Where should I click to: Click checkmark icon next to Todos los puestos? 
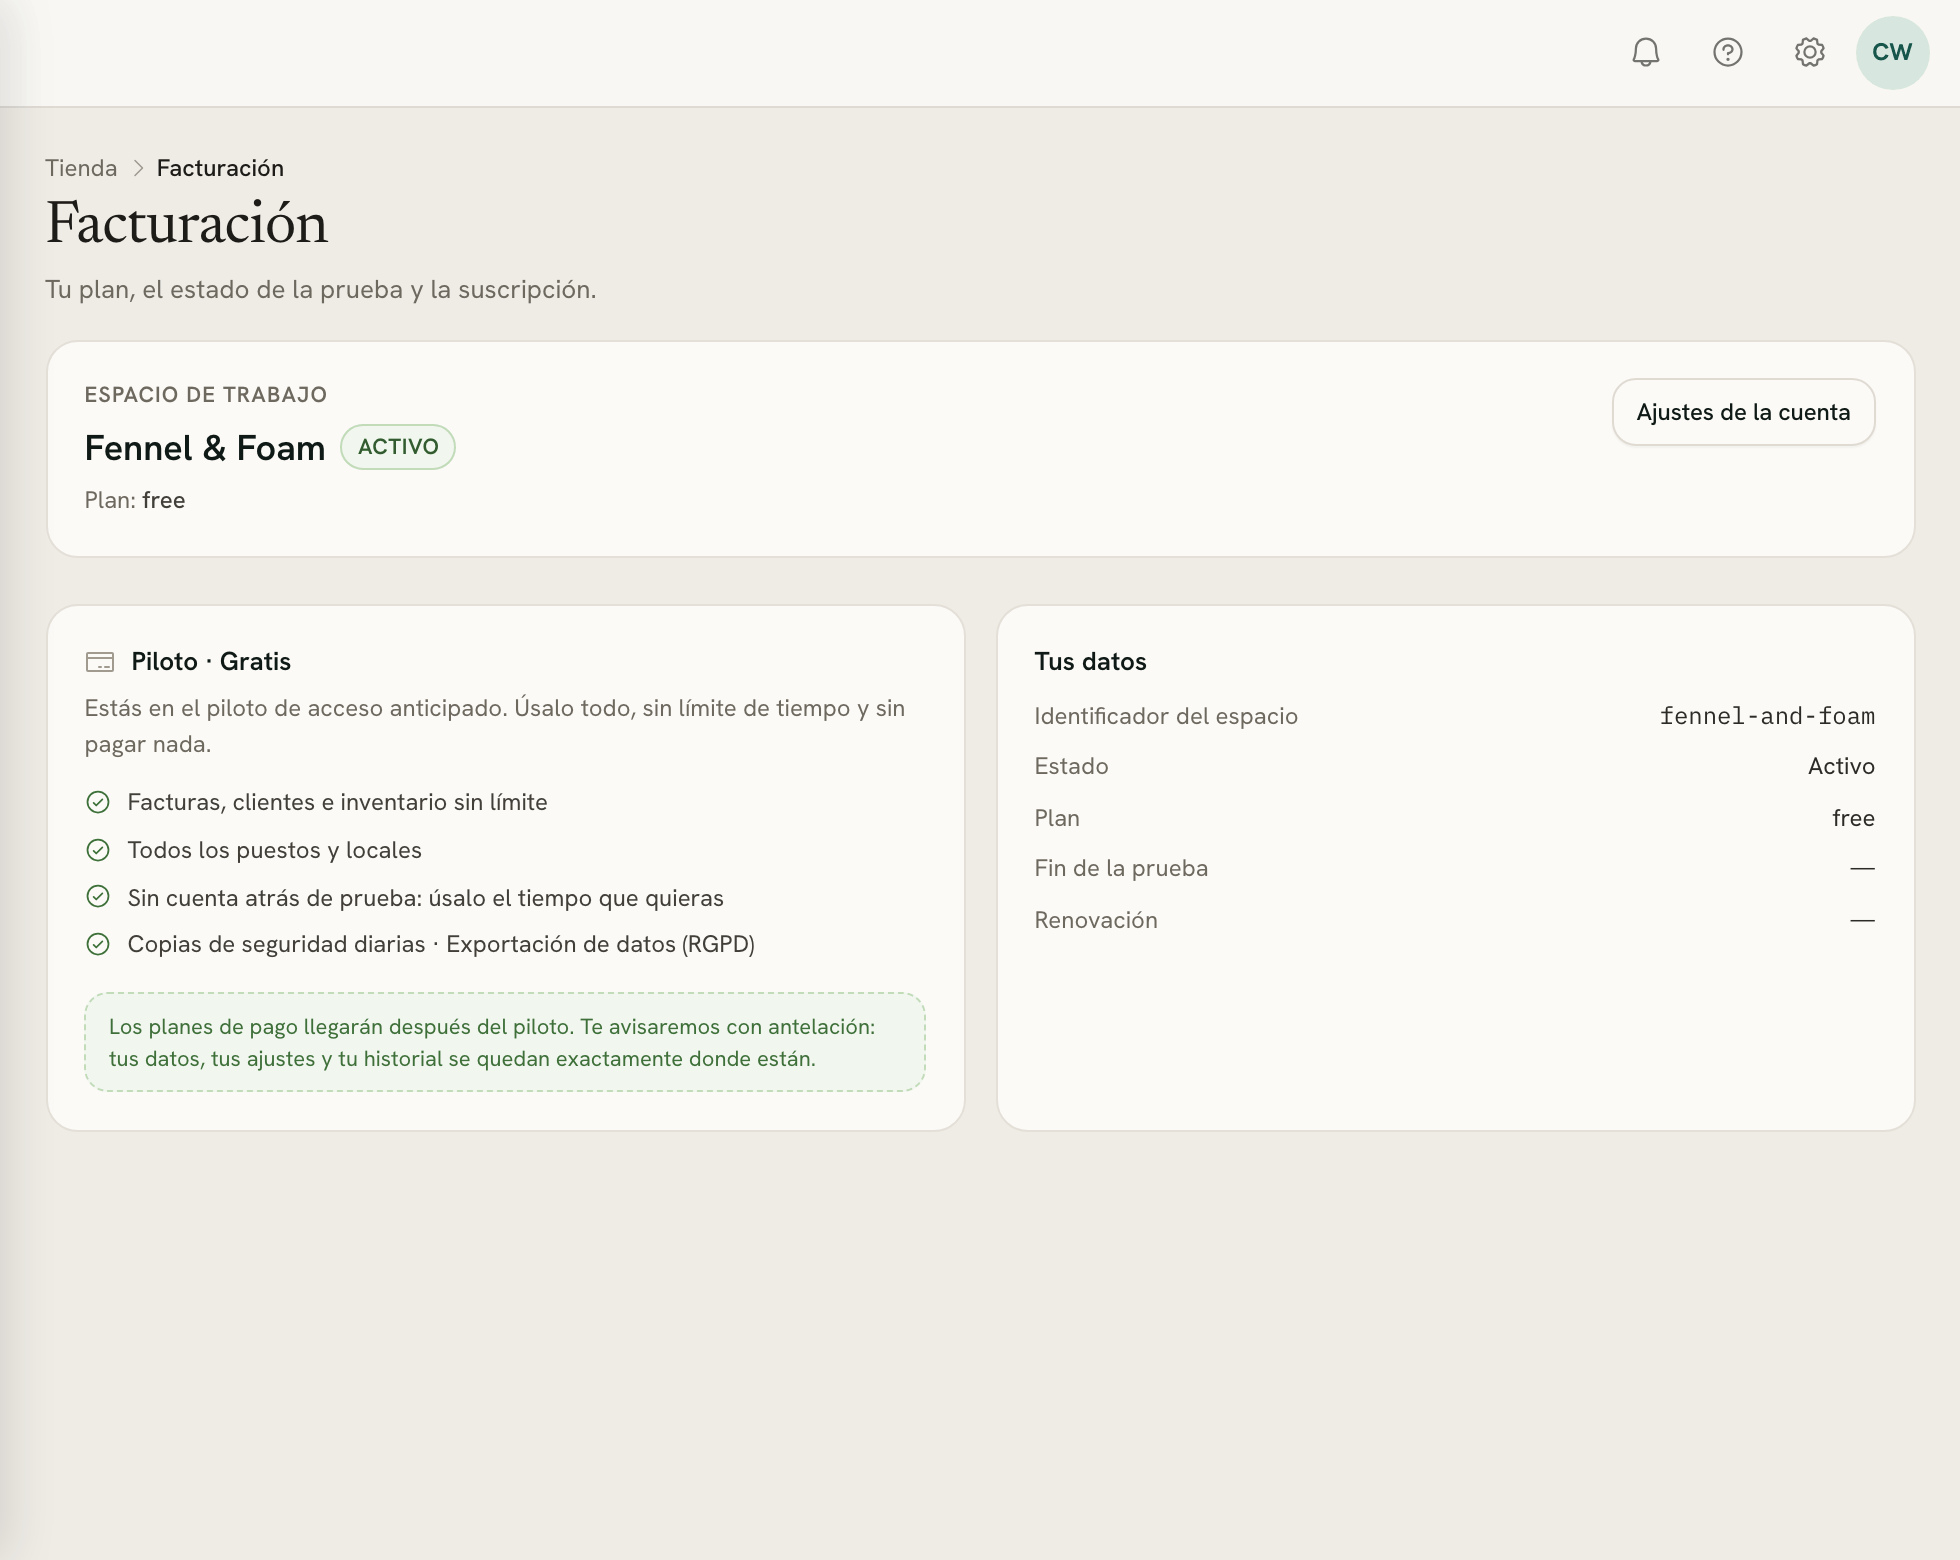click(98, 850)
